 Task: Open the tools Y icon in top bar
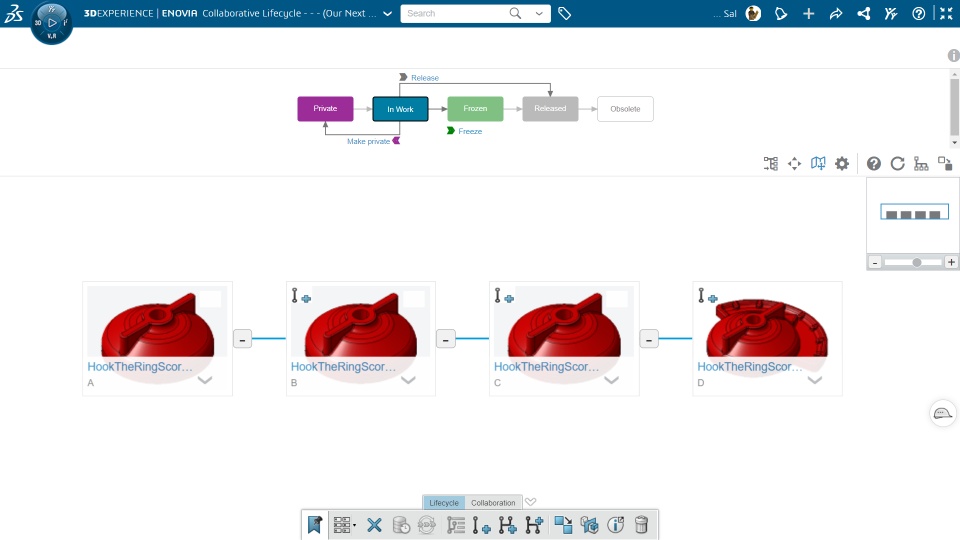point(891,13)
